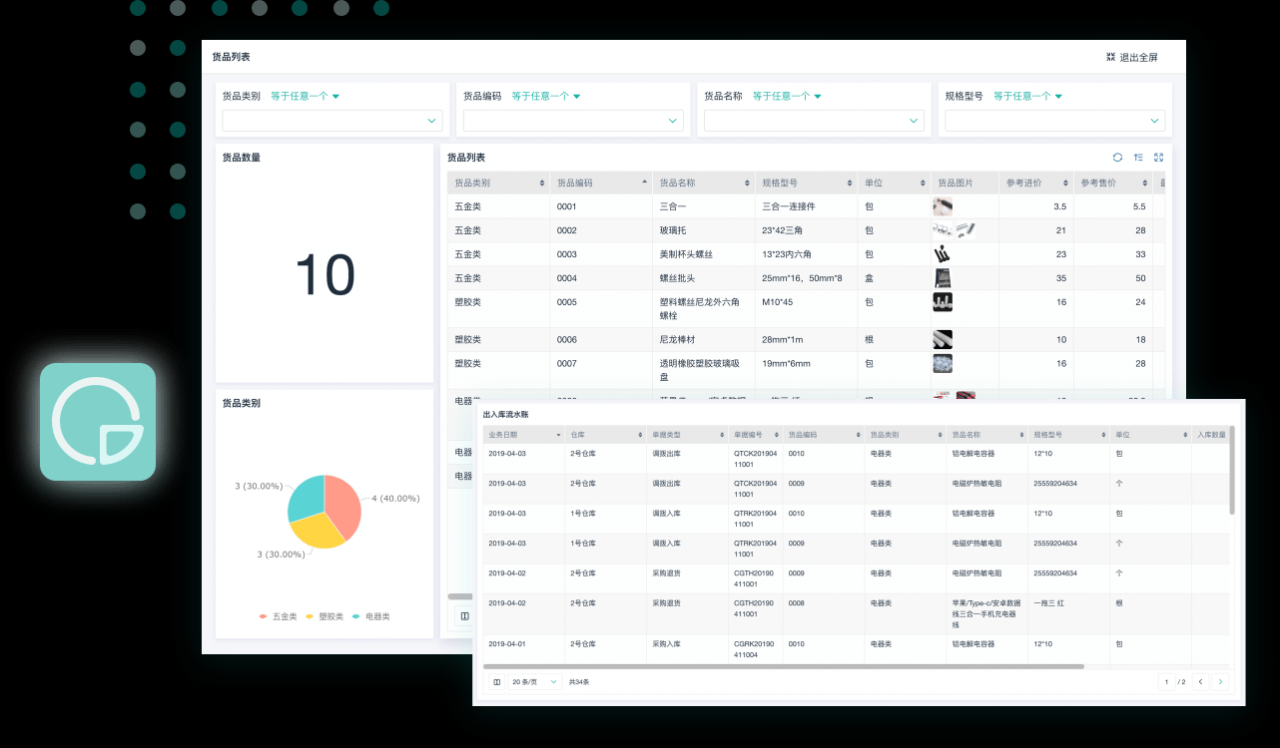Click the goods code cell 0001

(x=567, y=206)
